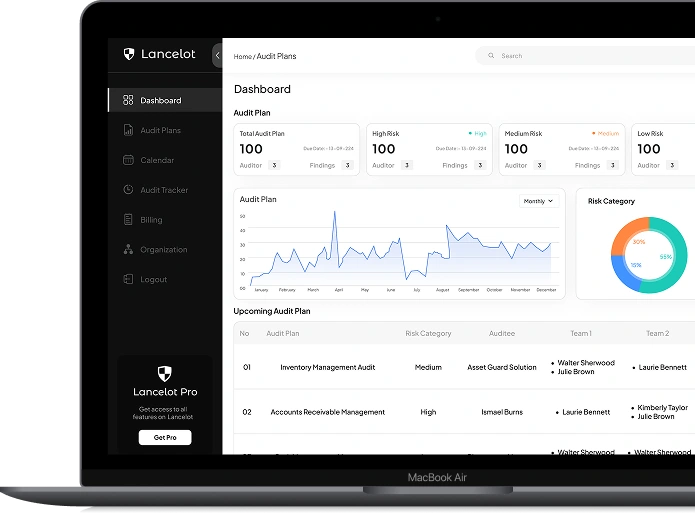Screen dimensions: 695x514
Task: Click the Audit Plans chart icon
Action: [x=128, y=130]
